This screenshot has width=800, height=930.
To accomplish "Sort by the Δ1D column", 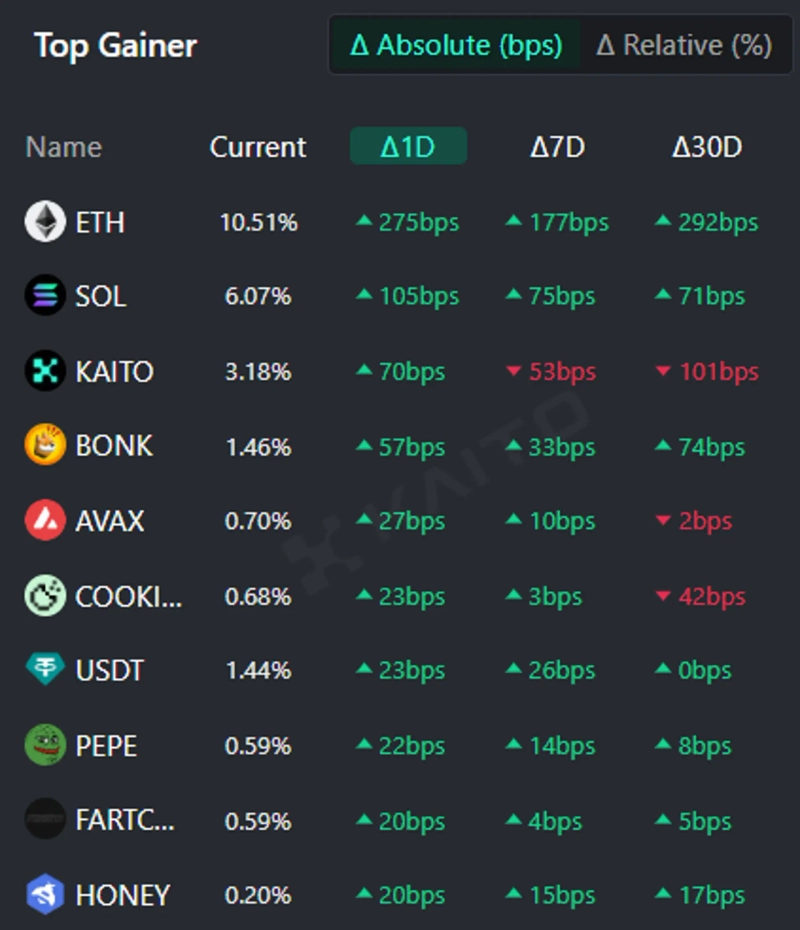I will pyautogui.click(x=408, y=147).
